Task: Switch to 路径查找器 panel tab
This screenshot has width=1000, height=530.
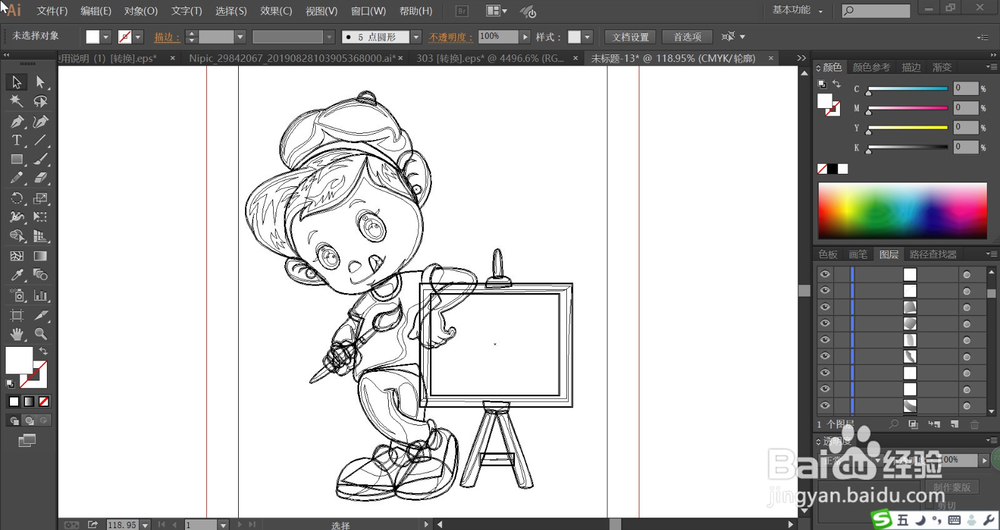Action: pos(933,254)
